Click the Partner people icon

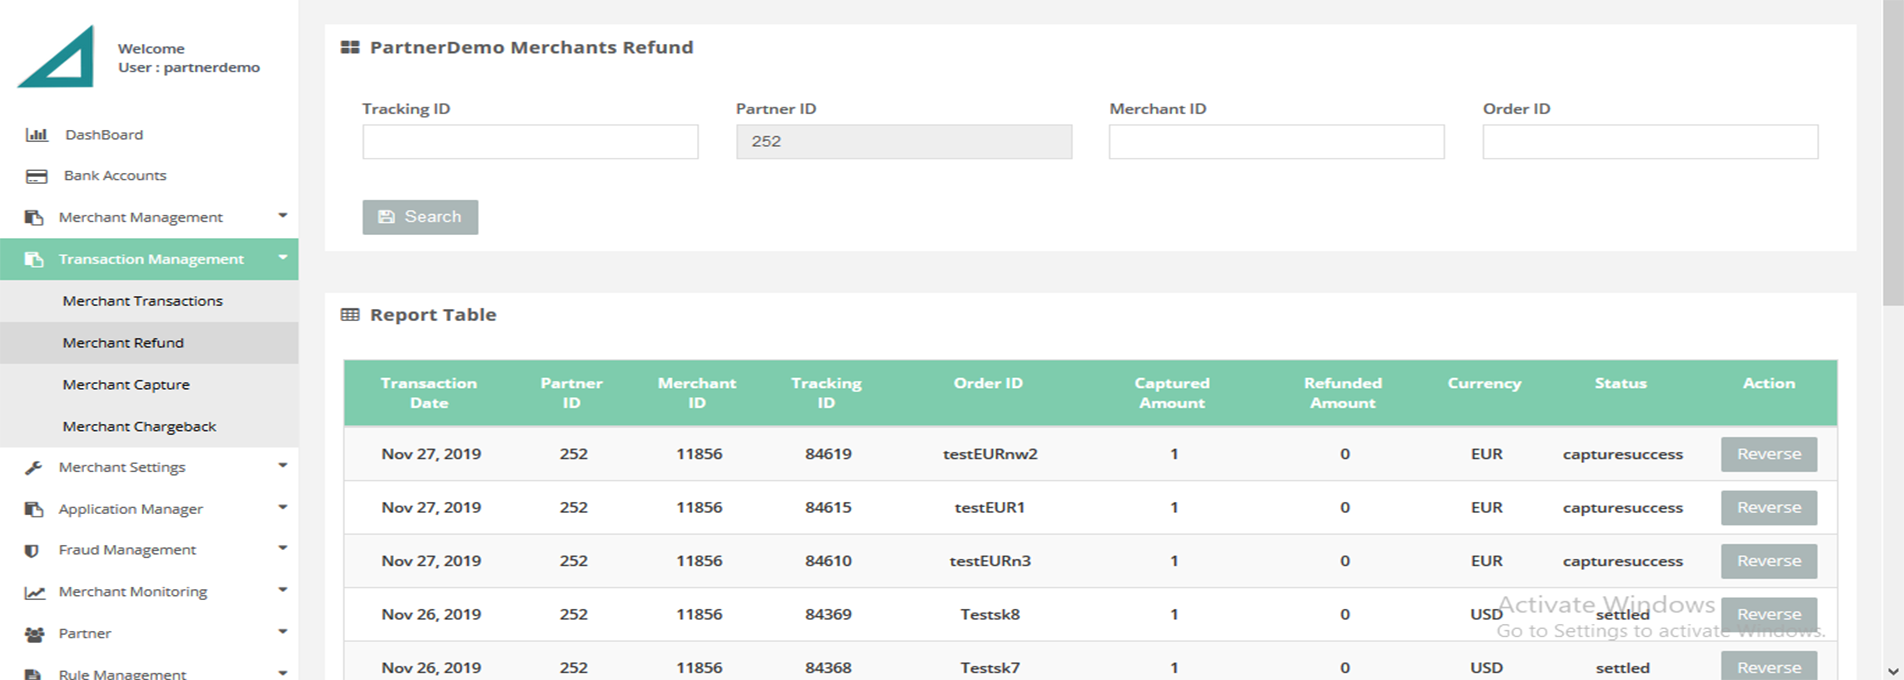pos(34,634)
